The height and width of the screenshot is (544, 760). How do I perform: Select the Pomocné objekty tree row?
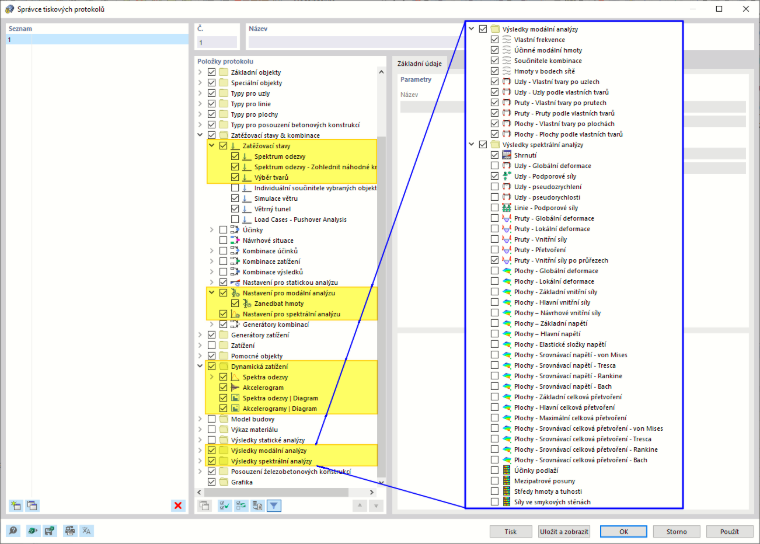[x=257, y=356]
